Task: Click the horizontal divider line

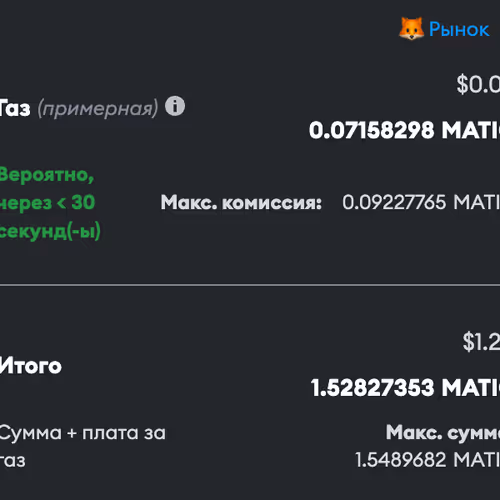Action: pyautogui.click(x=250, y=285)
